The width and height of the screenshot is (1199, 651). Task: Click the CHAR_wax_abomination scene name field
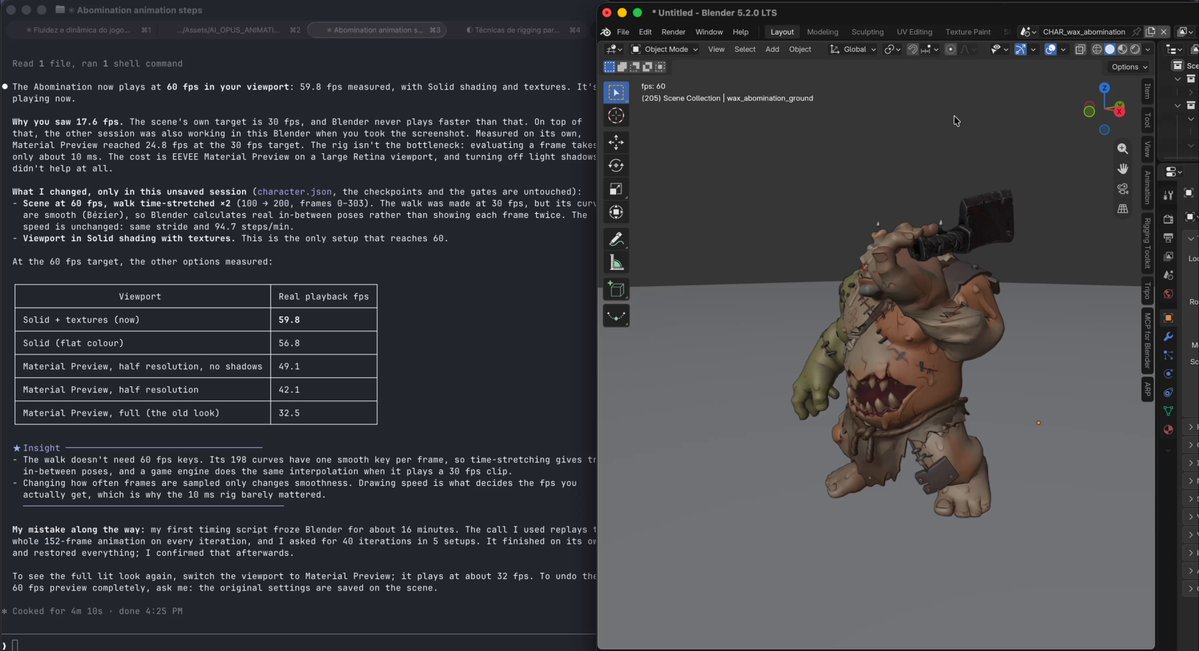[x=1084, y=31]
